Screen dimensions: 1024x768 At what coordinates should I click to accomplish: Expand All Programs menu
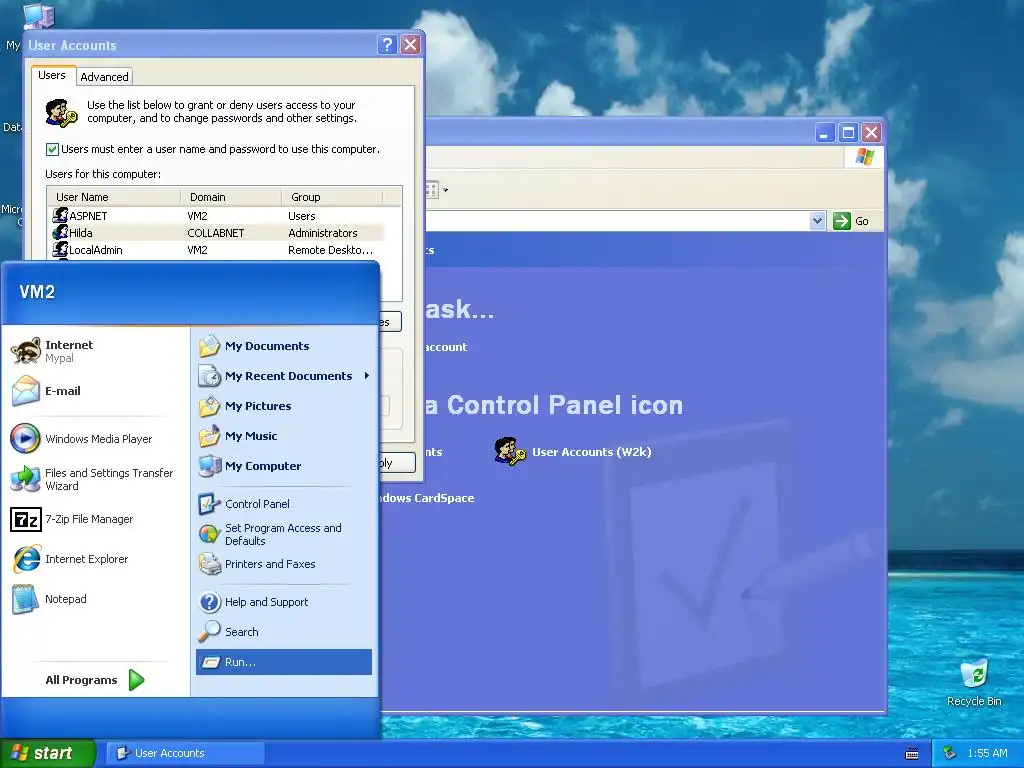95,680
